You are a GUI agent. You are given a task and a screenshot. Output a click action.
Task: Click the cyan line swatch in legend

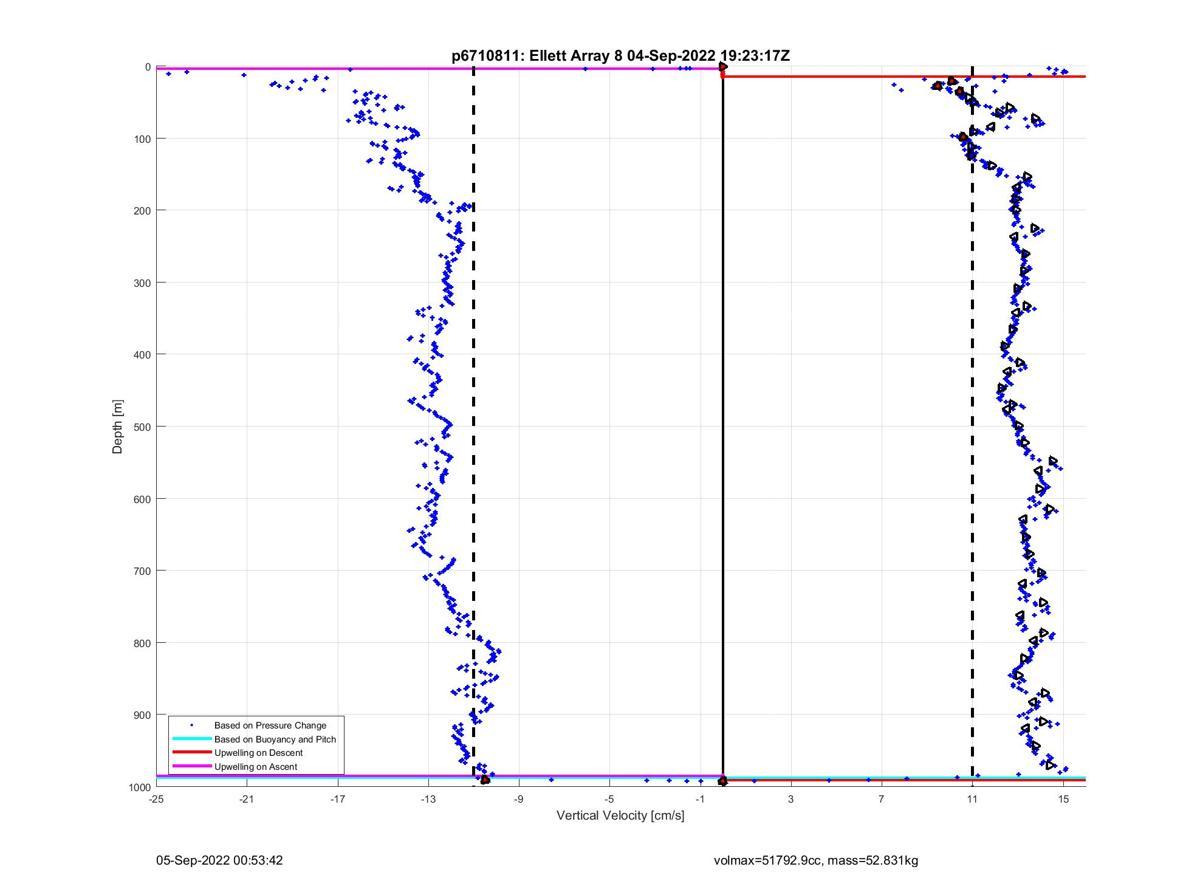pyautogui.click(x=191, y=739)
